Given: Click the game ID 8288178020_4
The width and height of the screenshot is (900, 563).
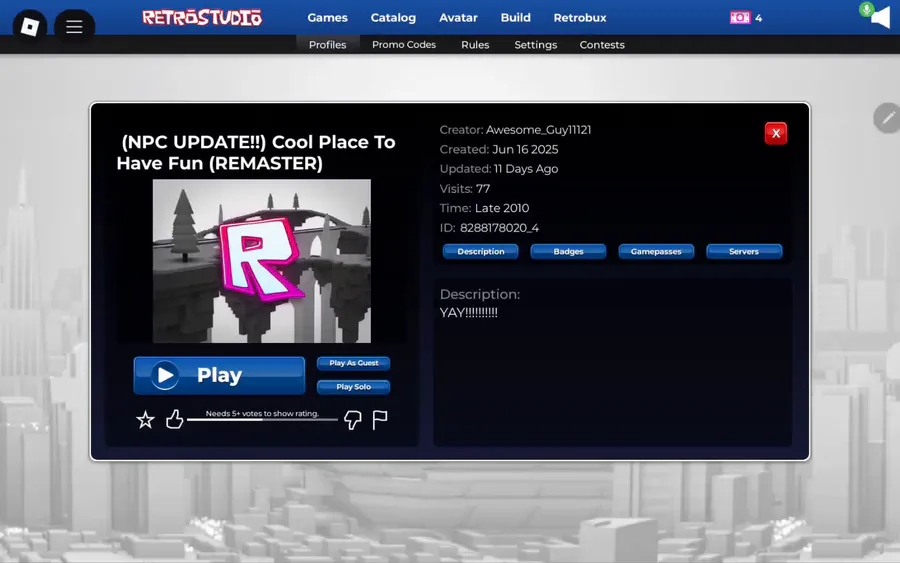Looking at the screenshot, I should pos(499,228).
